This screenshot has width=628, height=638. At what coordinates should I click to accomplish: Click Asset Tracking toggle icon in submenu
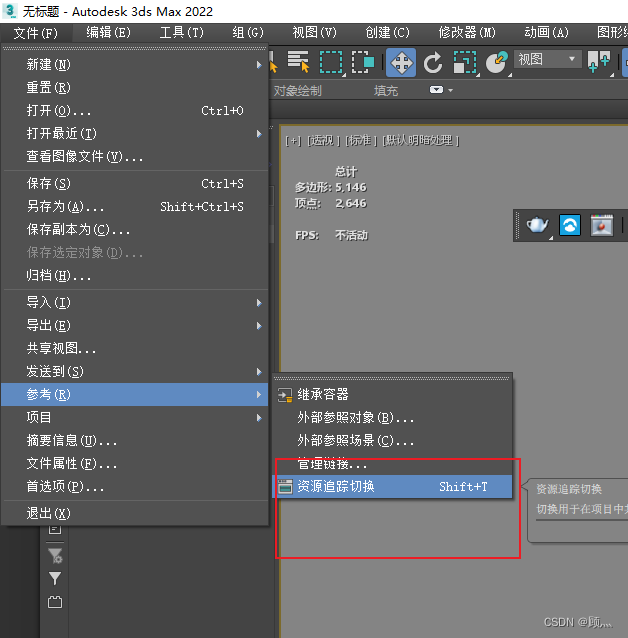click(285, 487)
